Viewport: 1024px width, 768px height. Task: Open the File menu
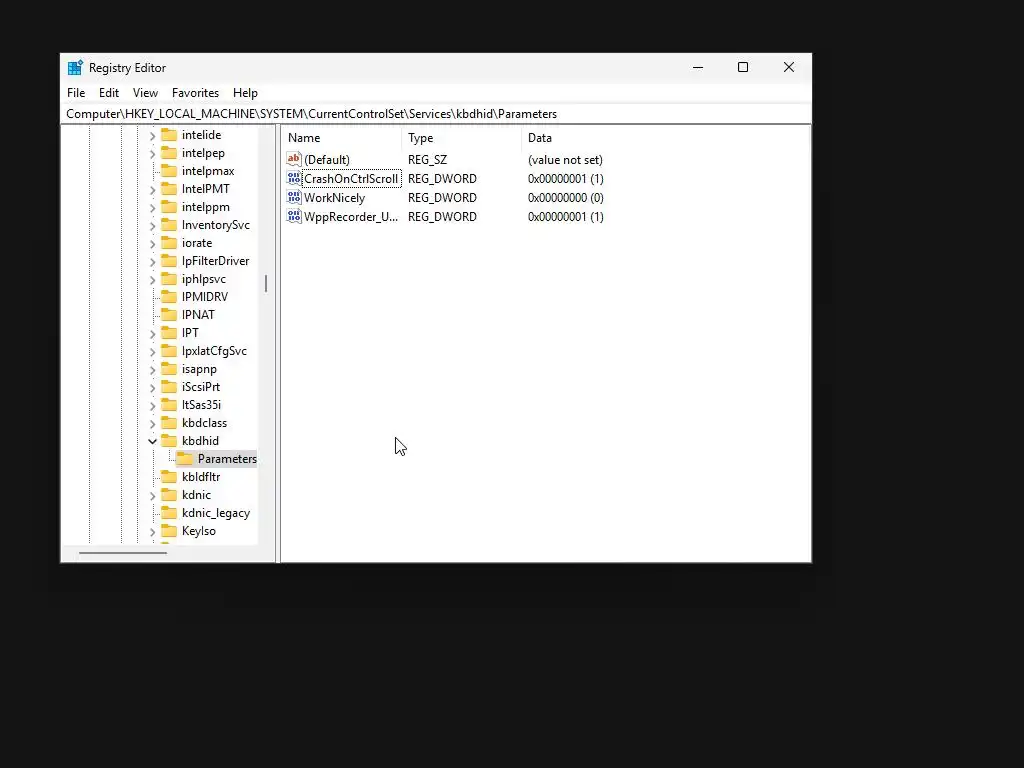point(76,93)
